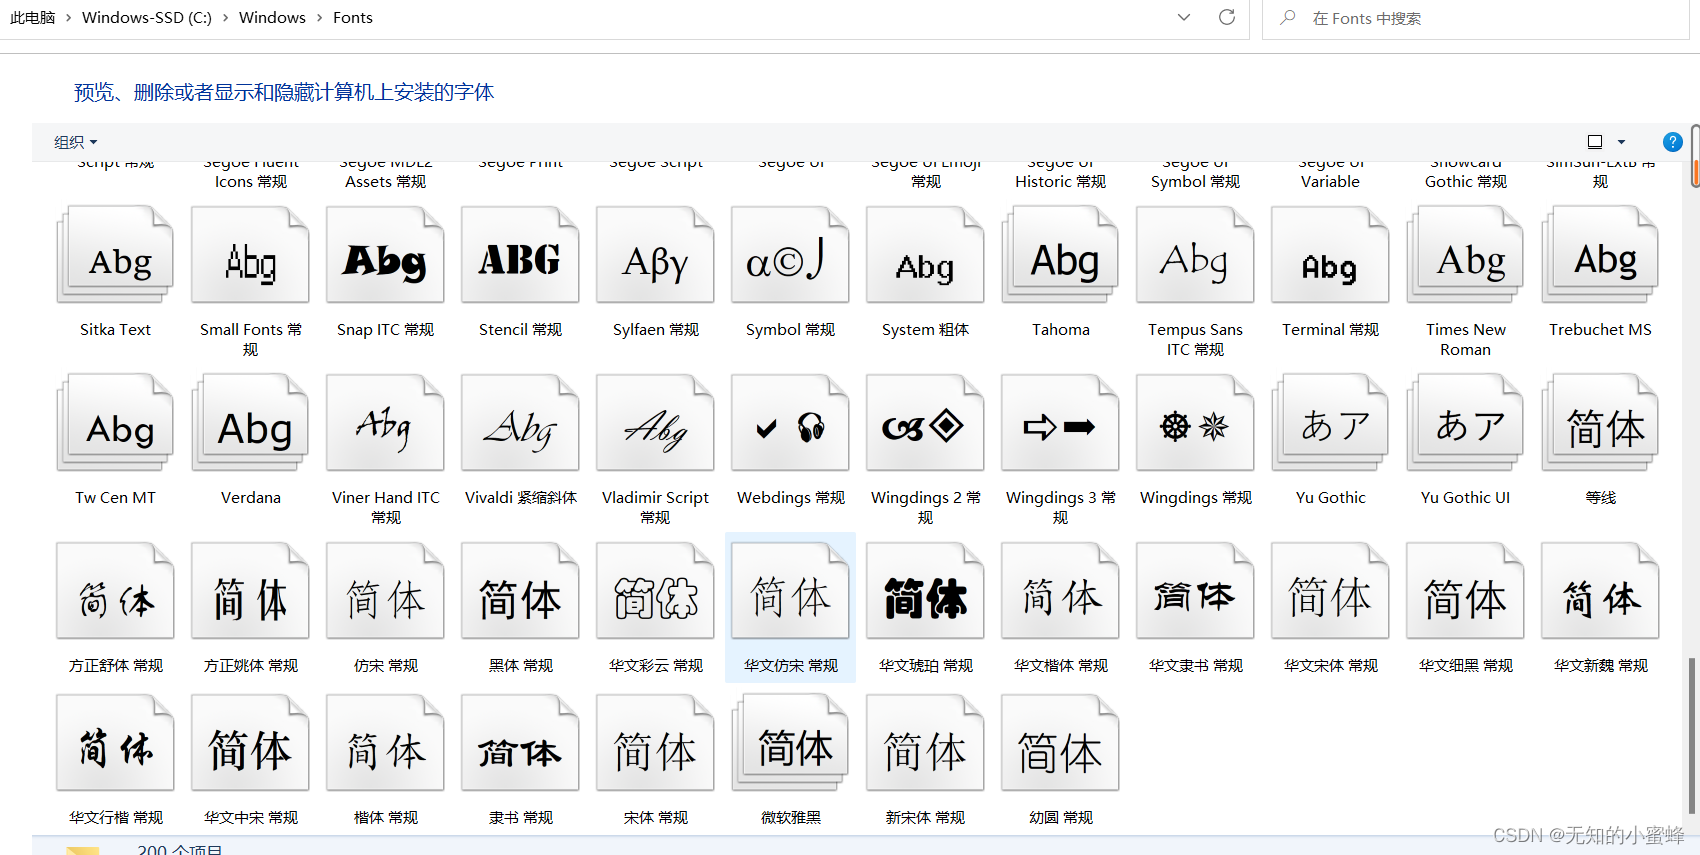The width and height of the screenshot is (1700, 855).
Task: Open the Yu Gothic UI font icon
Action: [x=1465, y=423]
